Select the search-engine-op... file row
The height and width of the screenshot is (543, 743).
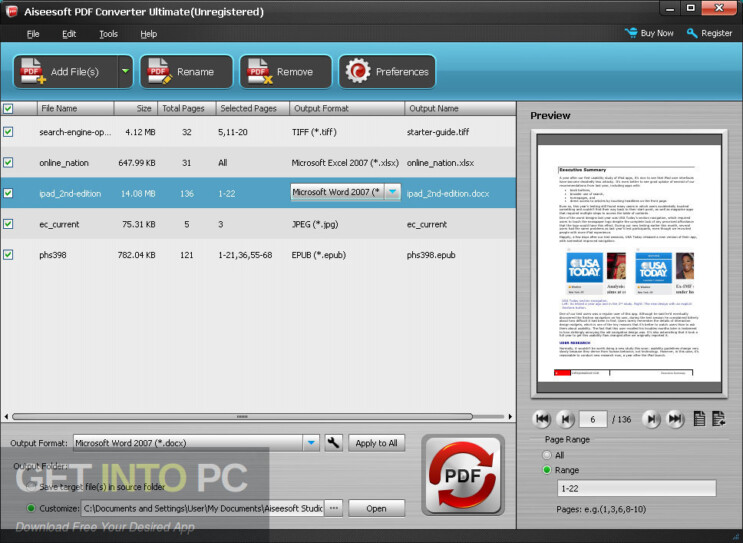tap(258, 132)
